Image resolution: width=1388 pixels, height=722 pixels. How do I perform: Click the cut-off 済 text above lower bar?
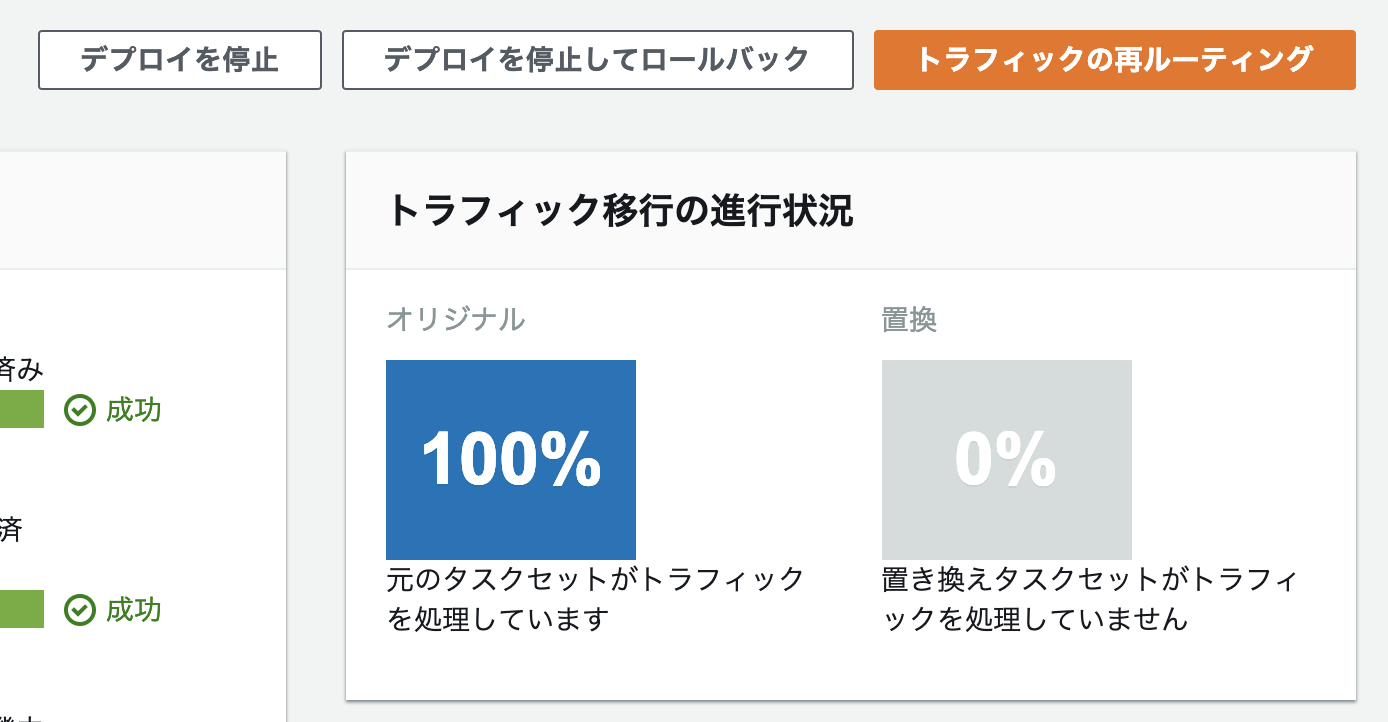pos(10,530)
